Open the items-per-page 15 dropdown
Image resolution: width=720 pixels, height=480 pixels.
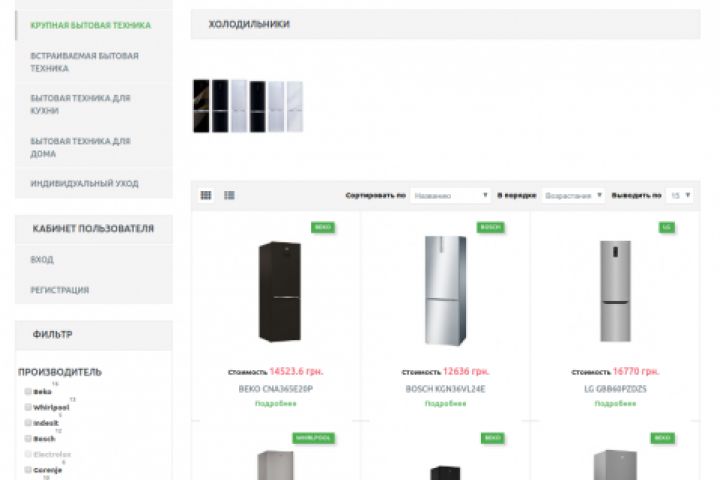(680, 196)
